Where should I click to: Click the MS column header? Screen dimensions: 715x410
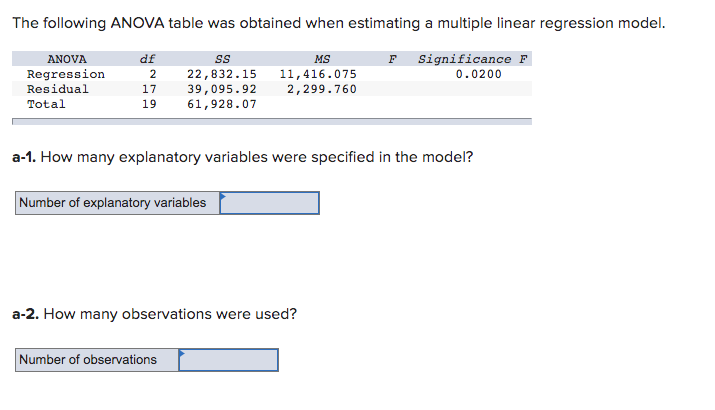tap(322, 59)
